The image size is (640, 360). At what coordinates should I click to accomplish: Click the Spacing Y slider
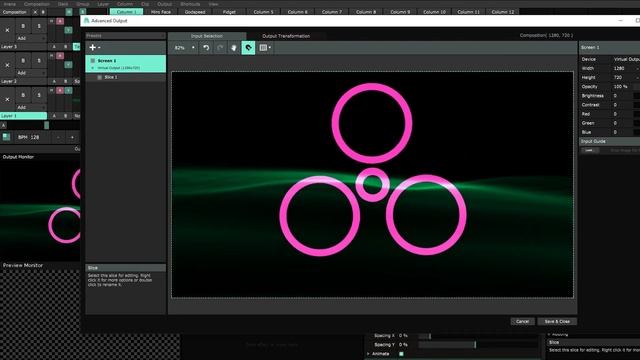tap(478, 345)
